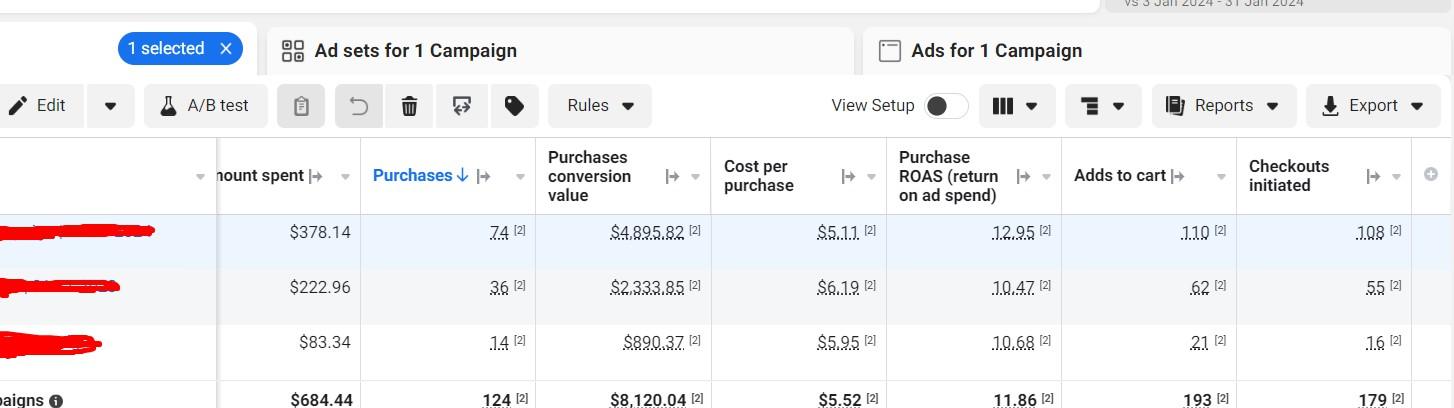
Task: Click resize handle of Adds to cart column
Action: tap(1178, 176)
